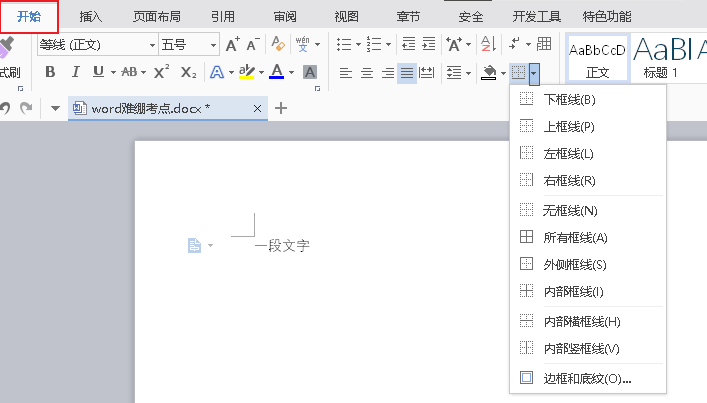
Task: Click the character shading icon
Action: tap(310, 72)
